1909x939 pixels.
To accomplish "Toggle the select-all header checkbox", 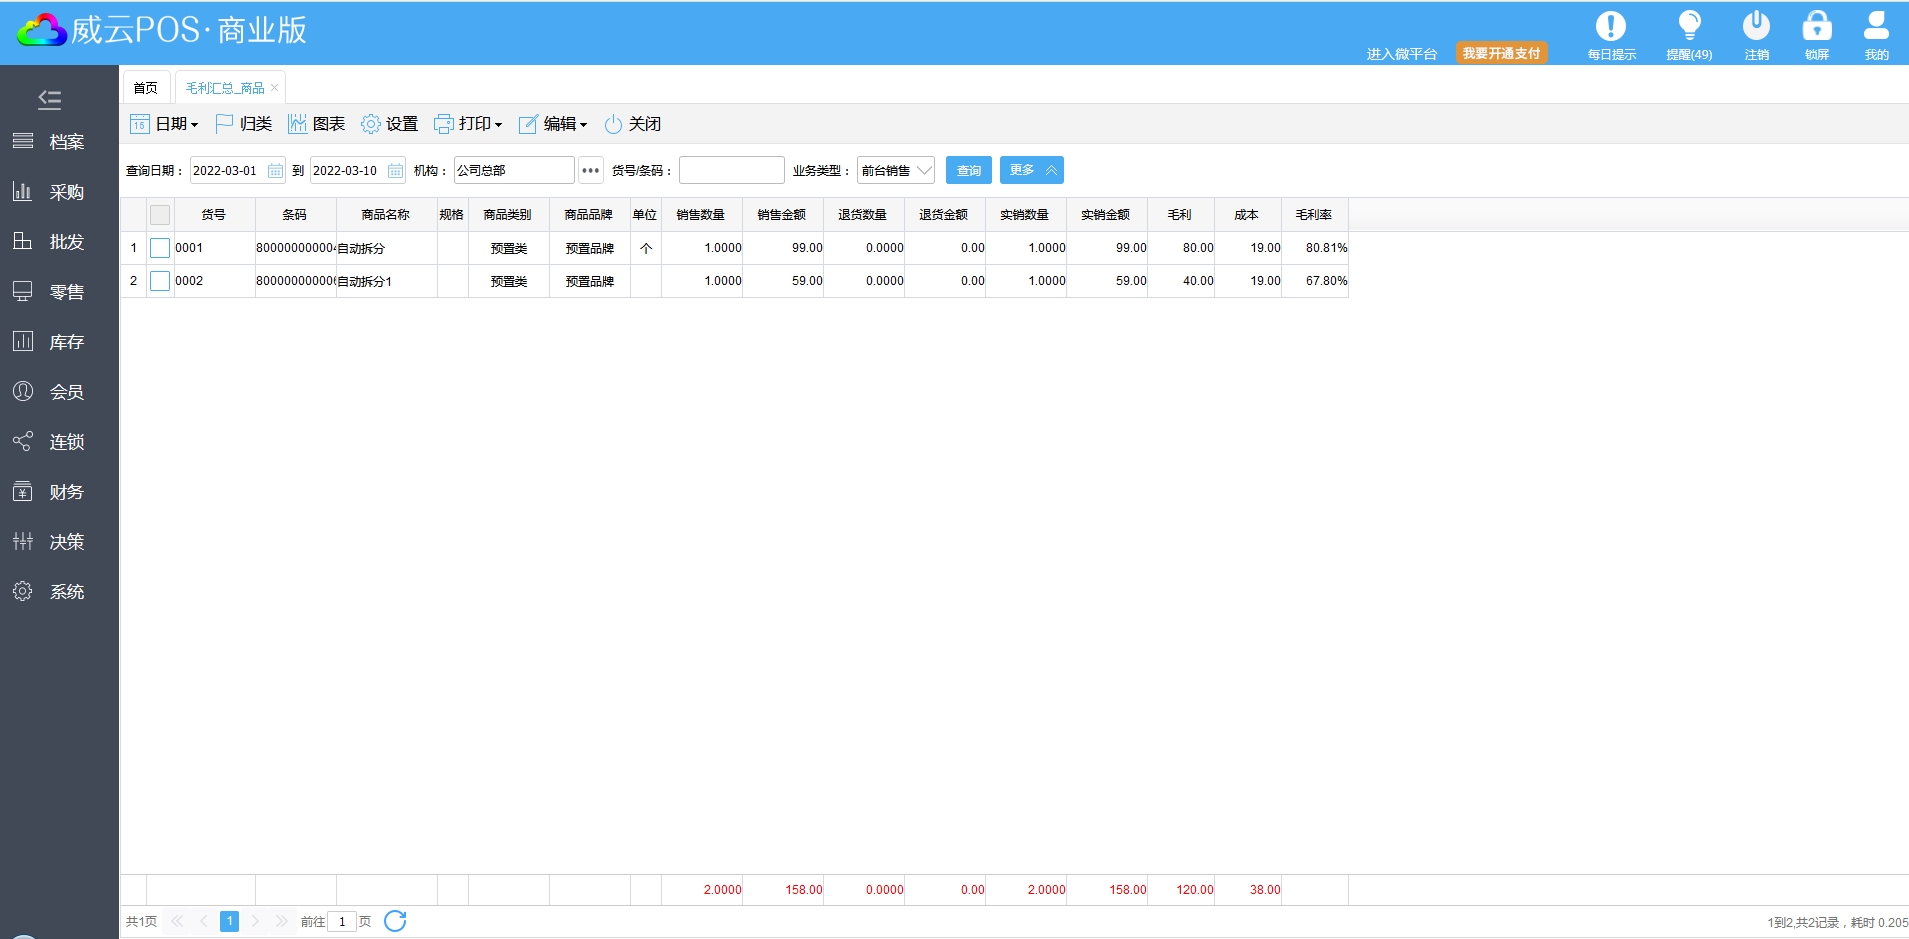I will click(160, 215).
